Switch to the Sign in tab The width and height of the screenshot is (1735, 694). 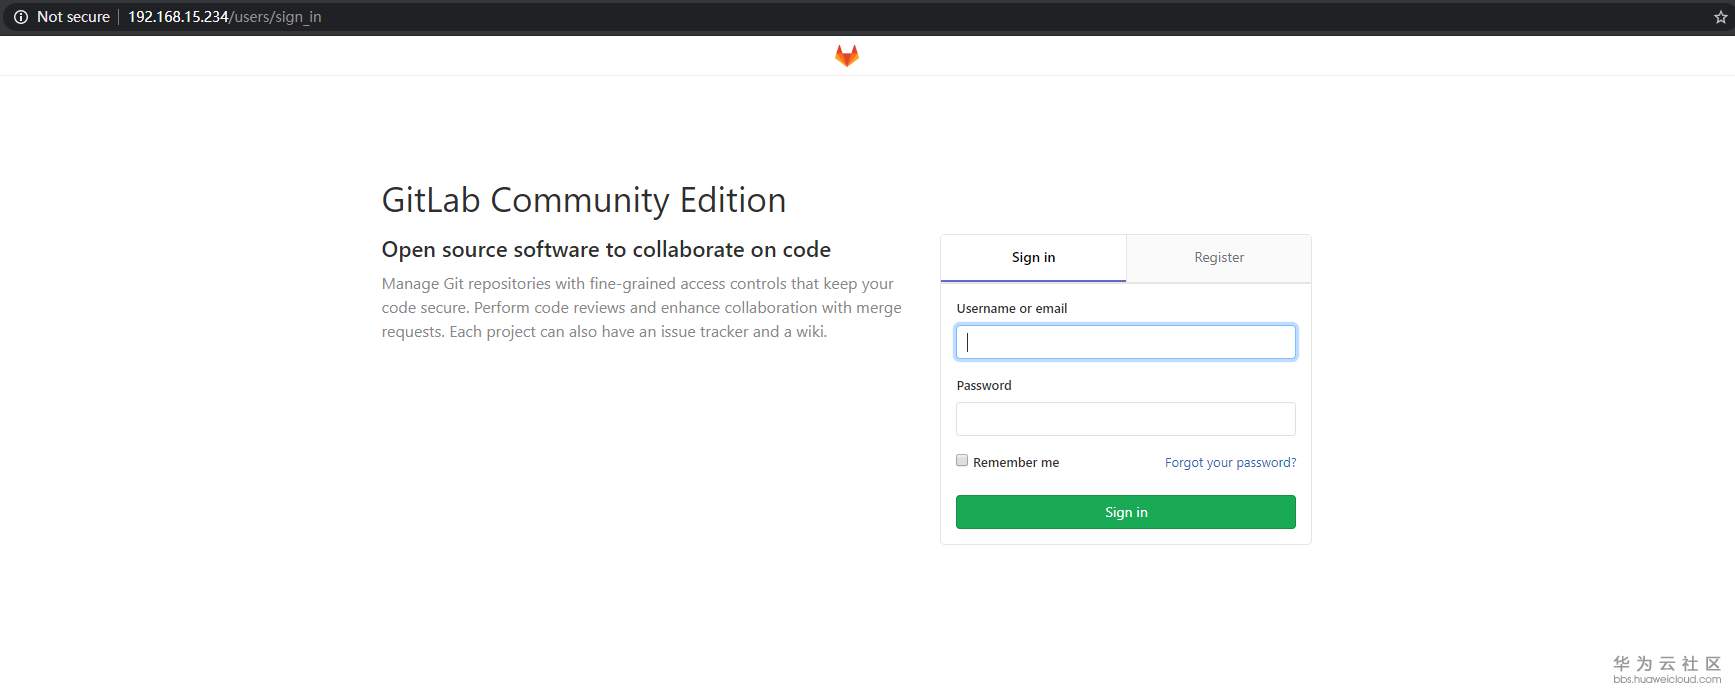[x=1033, y=258]
